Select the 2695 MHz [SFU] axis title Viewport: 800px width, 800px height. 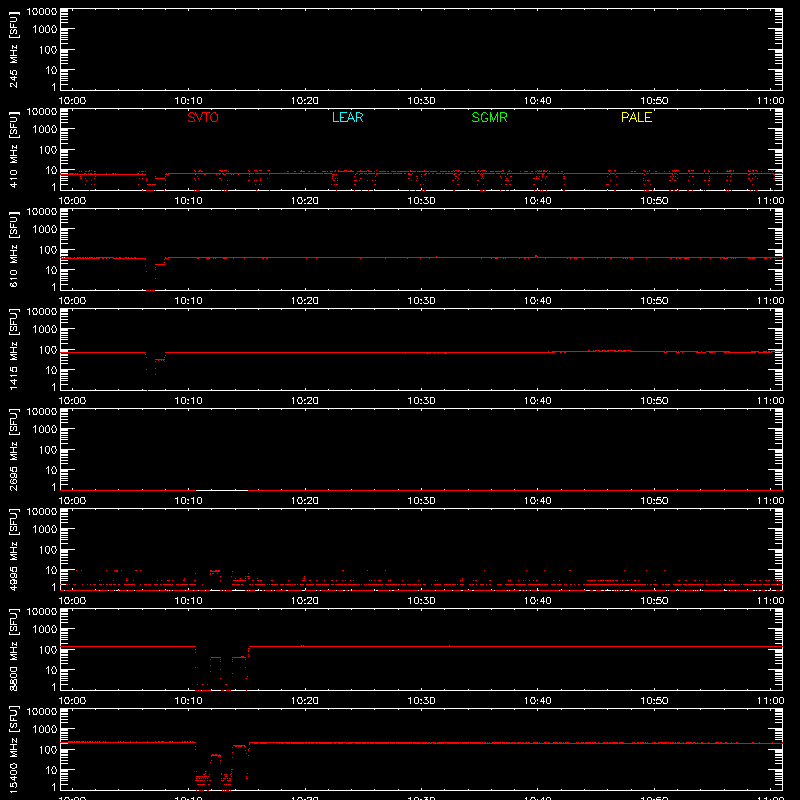[13, 449]
